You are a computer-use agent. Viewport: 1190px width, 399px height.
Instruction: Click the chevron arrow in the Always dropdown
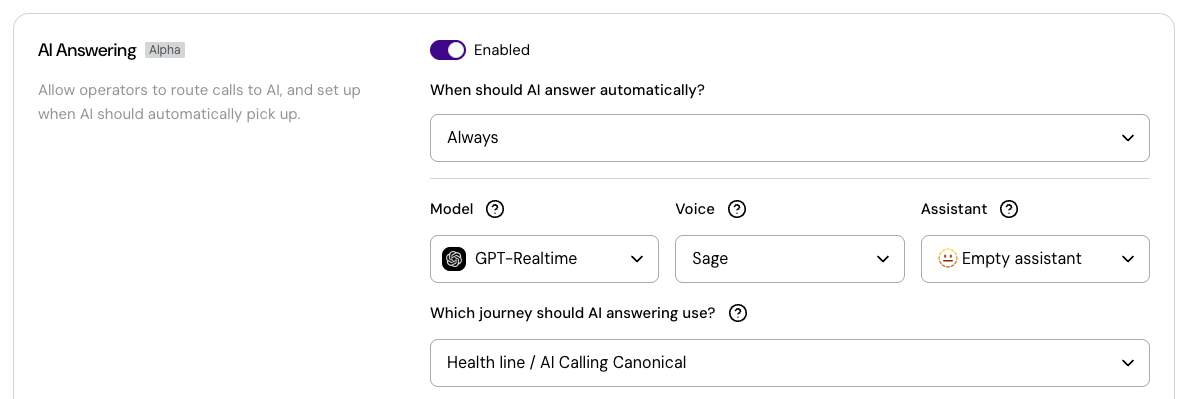[1128, 138]
